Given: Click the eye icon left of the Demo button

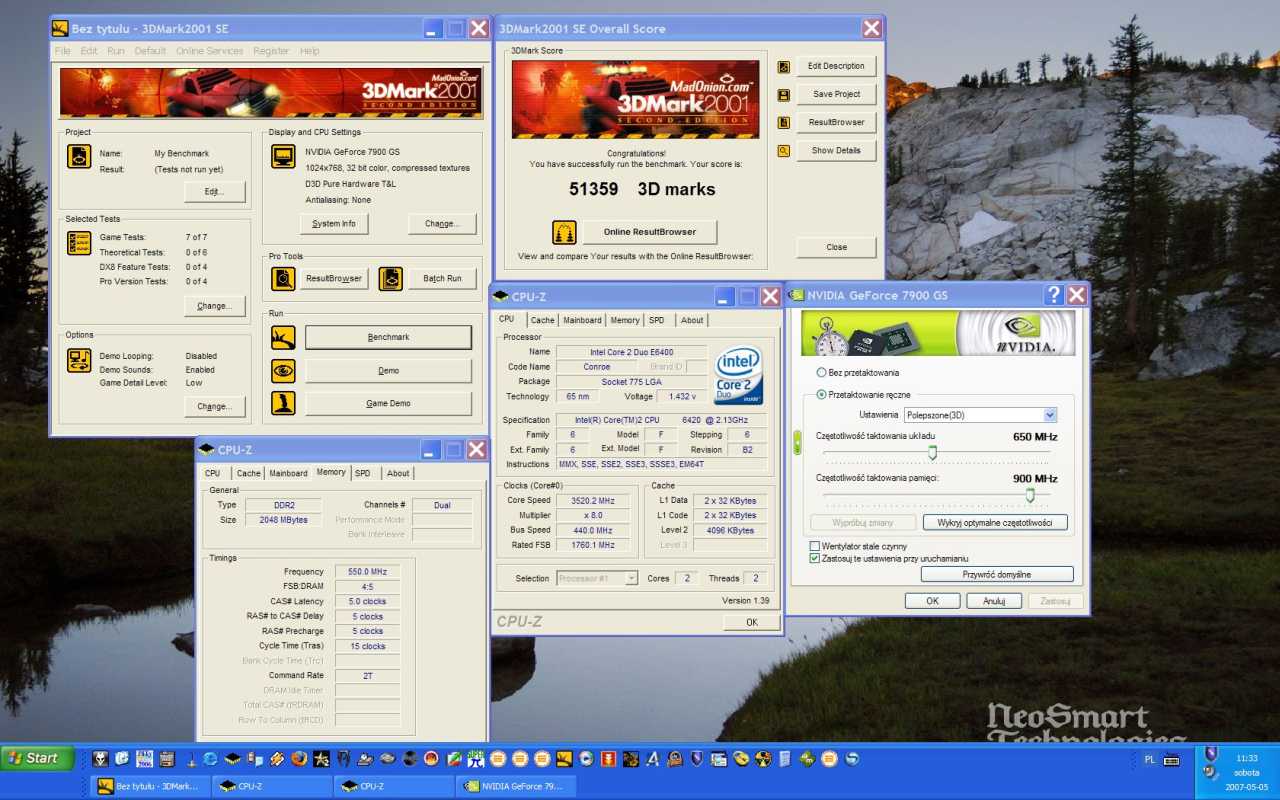Looking at the screenshot, I should click(x=283, y=371).
